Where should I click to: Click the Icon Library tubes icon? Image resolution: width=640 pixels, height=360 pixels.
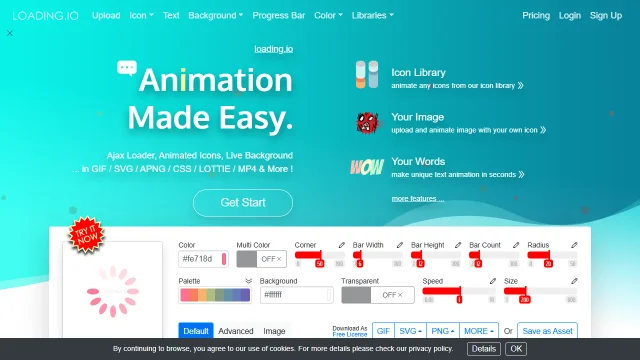click(367, 75)
